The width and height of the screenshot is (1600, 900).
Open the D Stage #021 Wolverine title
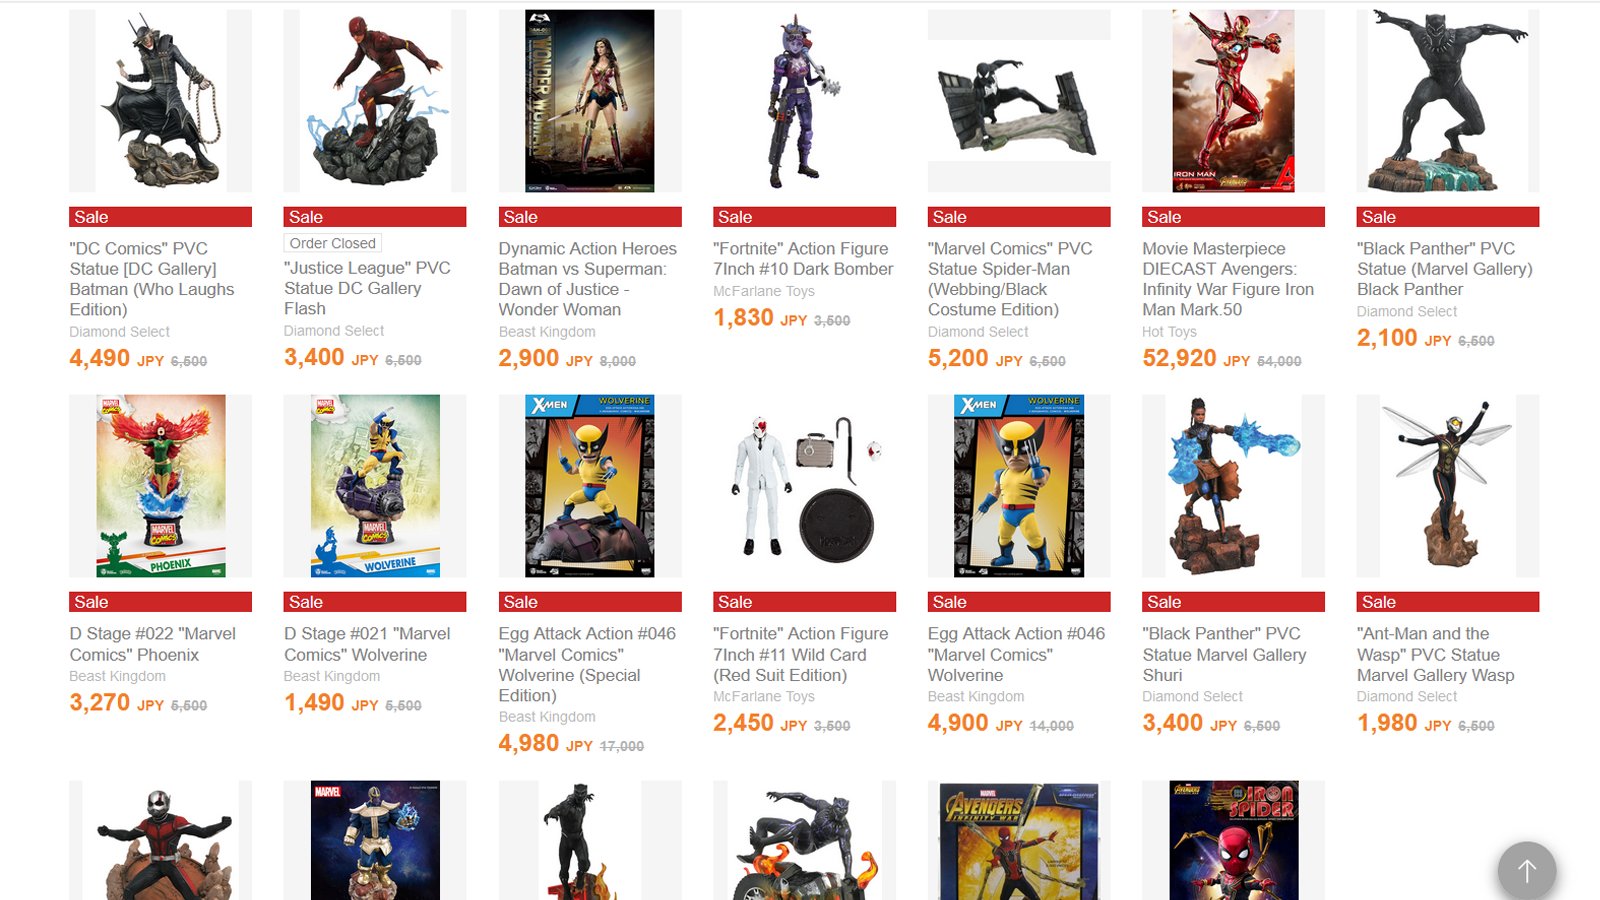click(367, 644)
